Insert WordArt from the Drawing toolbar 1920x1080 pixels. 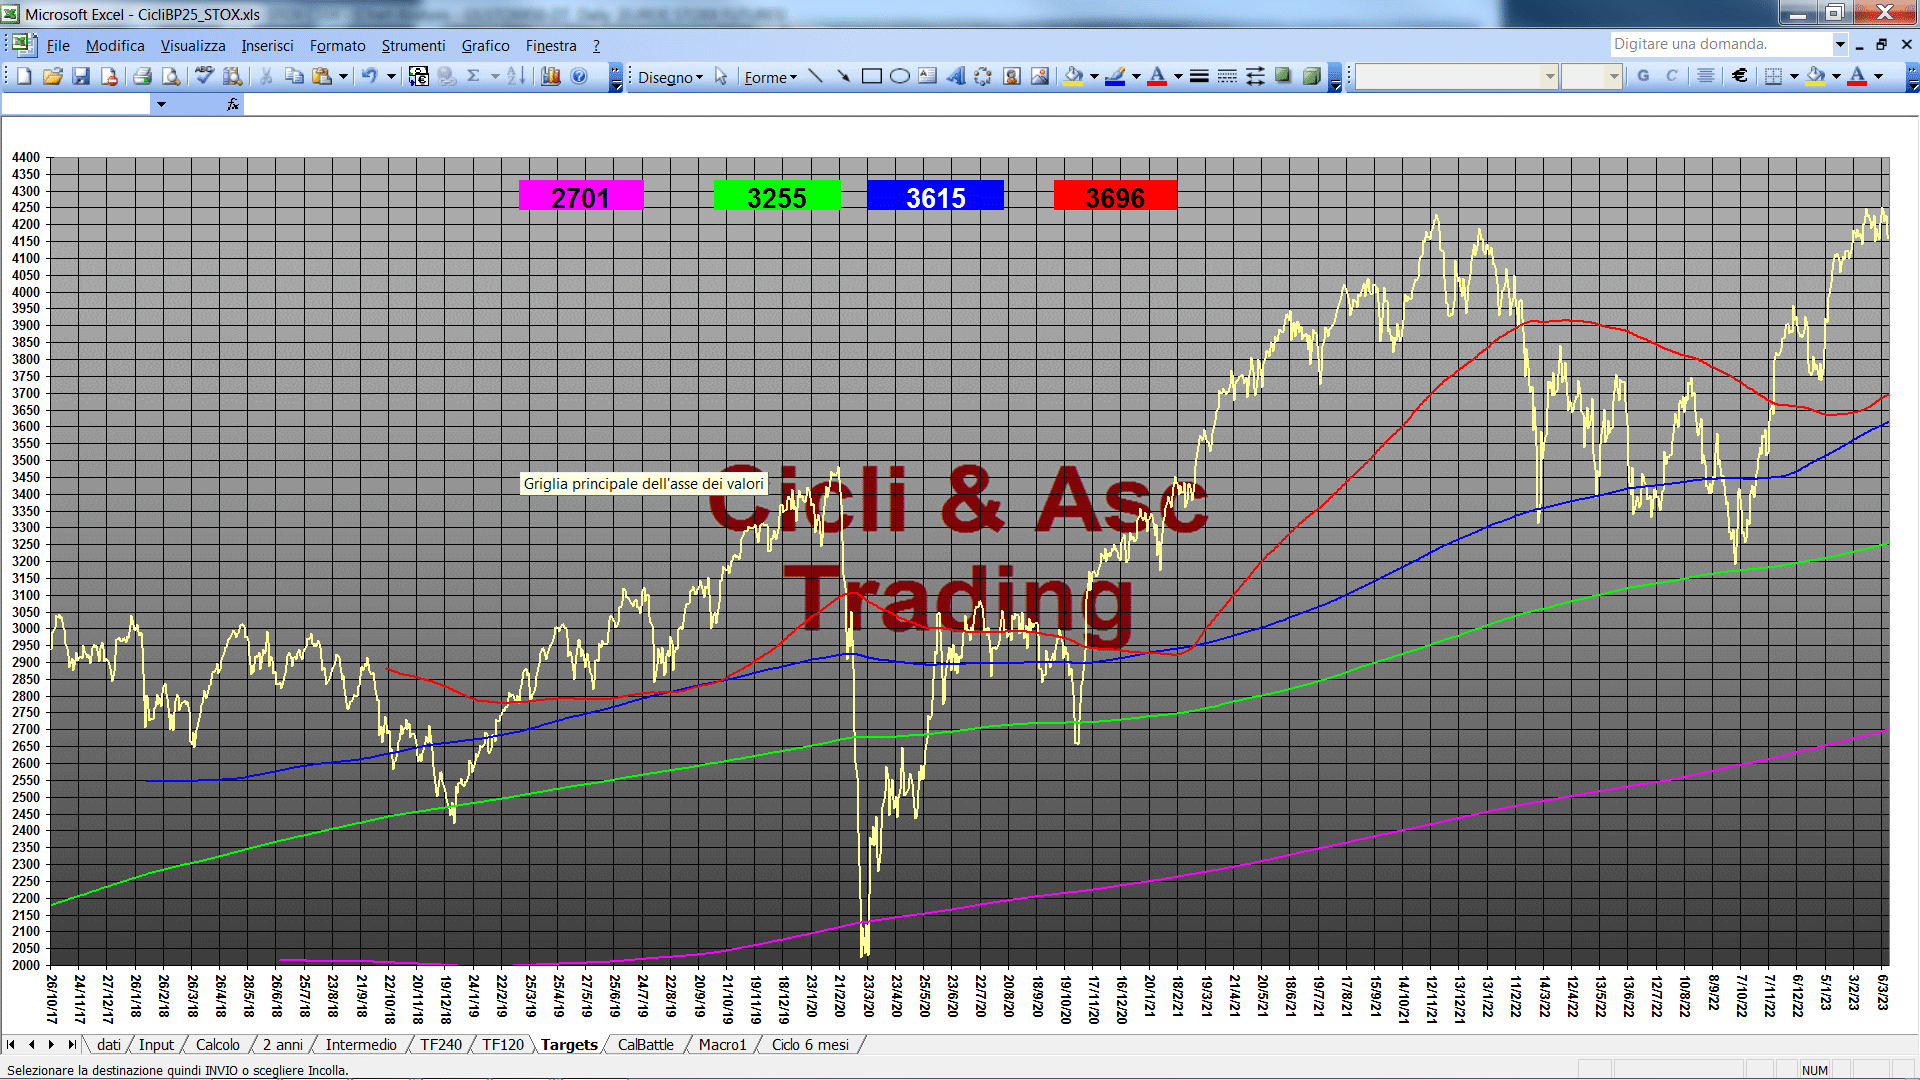coord(956,76)
